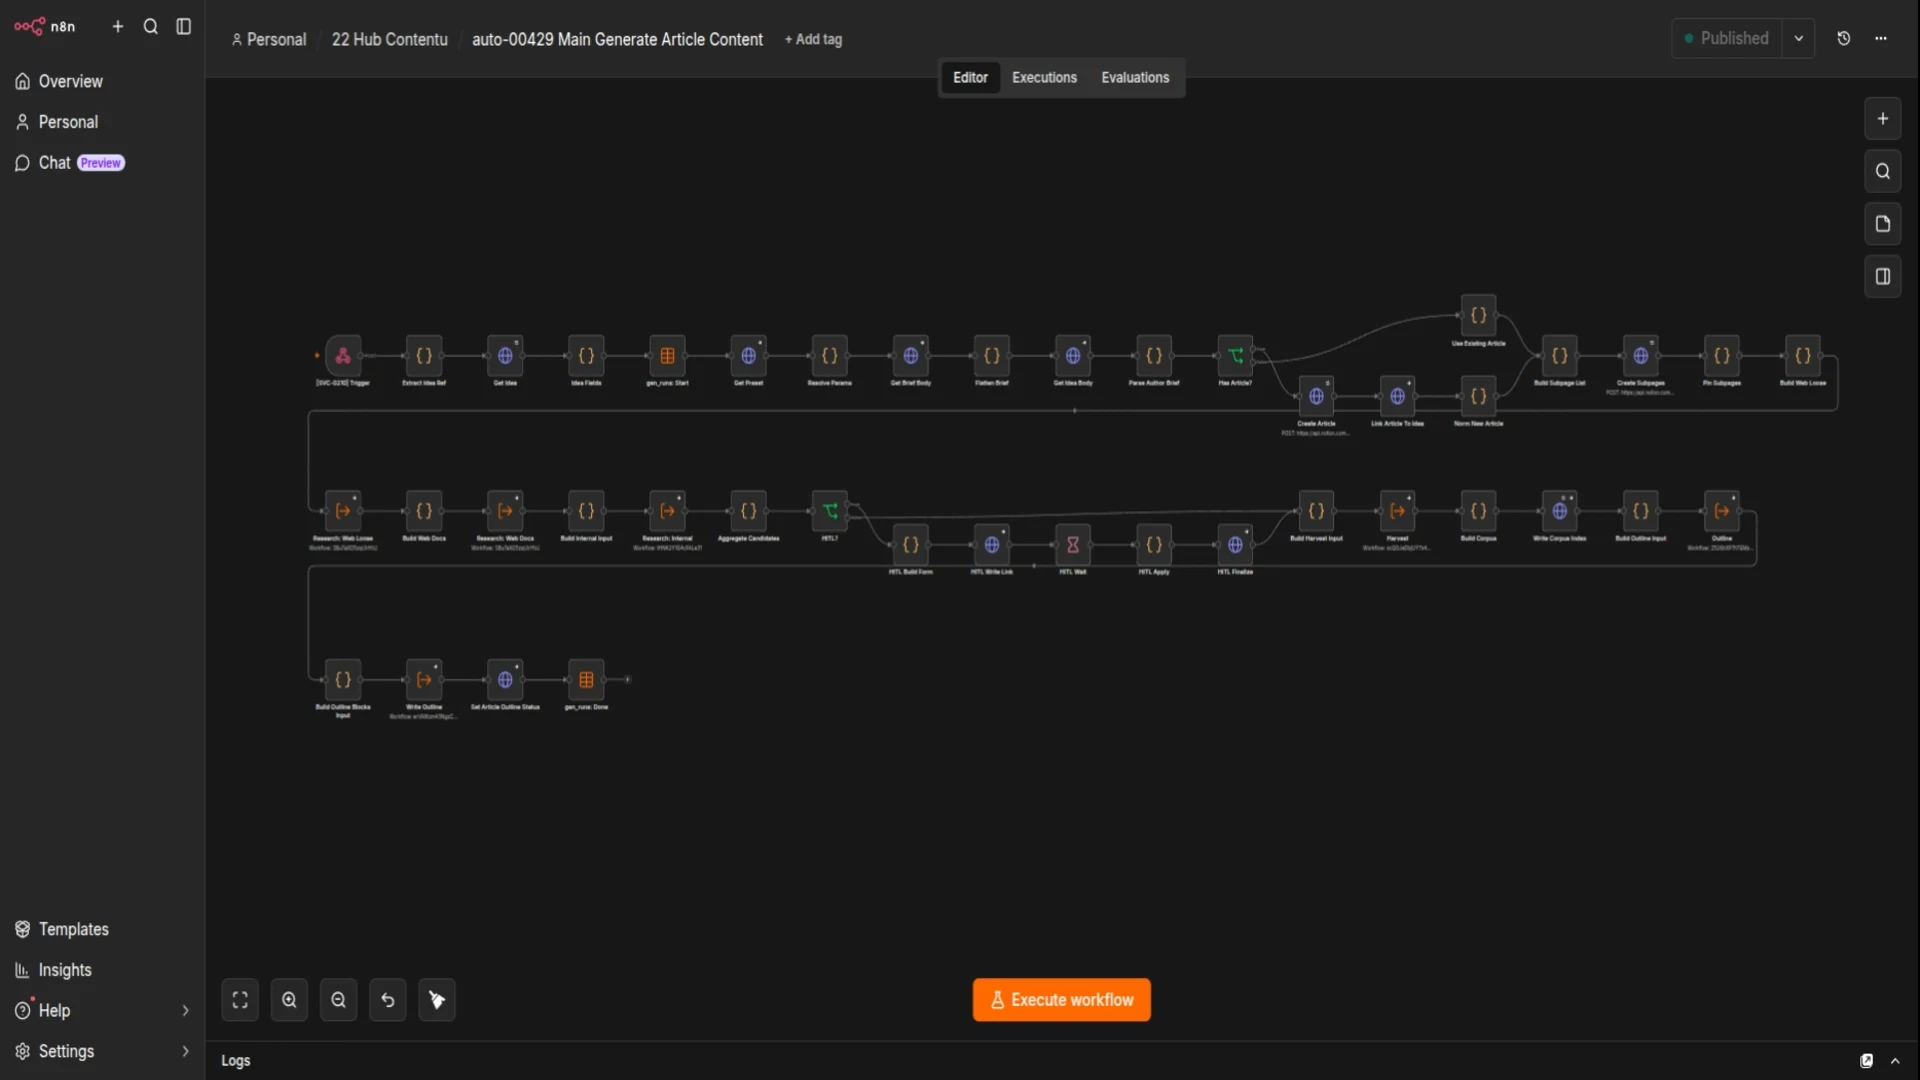Image resolution: width=1920 pixels, height=1080 pixels.
Task: Open the Aggregate Candidates code node
Action: point(748,511)
